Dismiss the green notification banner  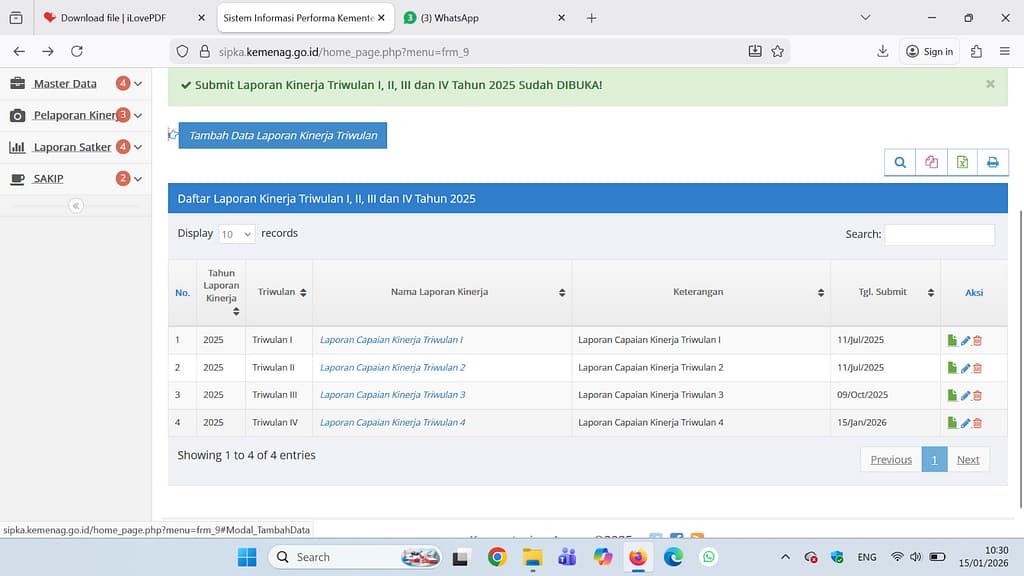click(990, 84)
